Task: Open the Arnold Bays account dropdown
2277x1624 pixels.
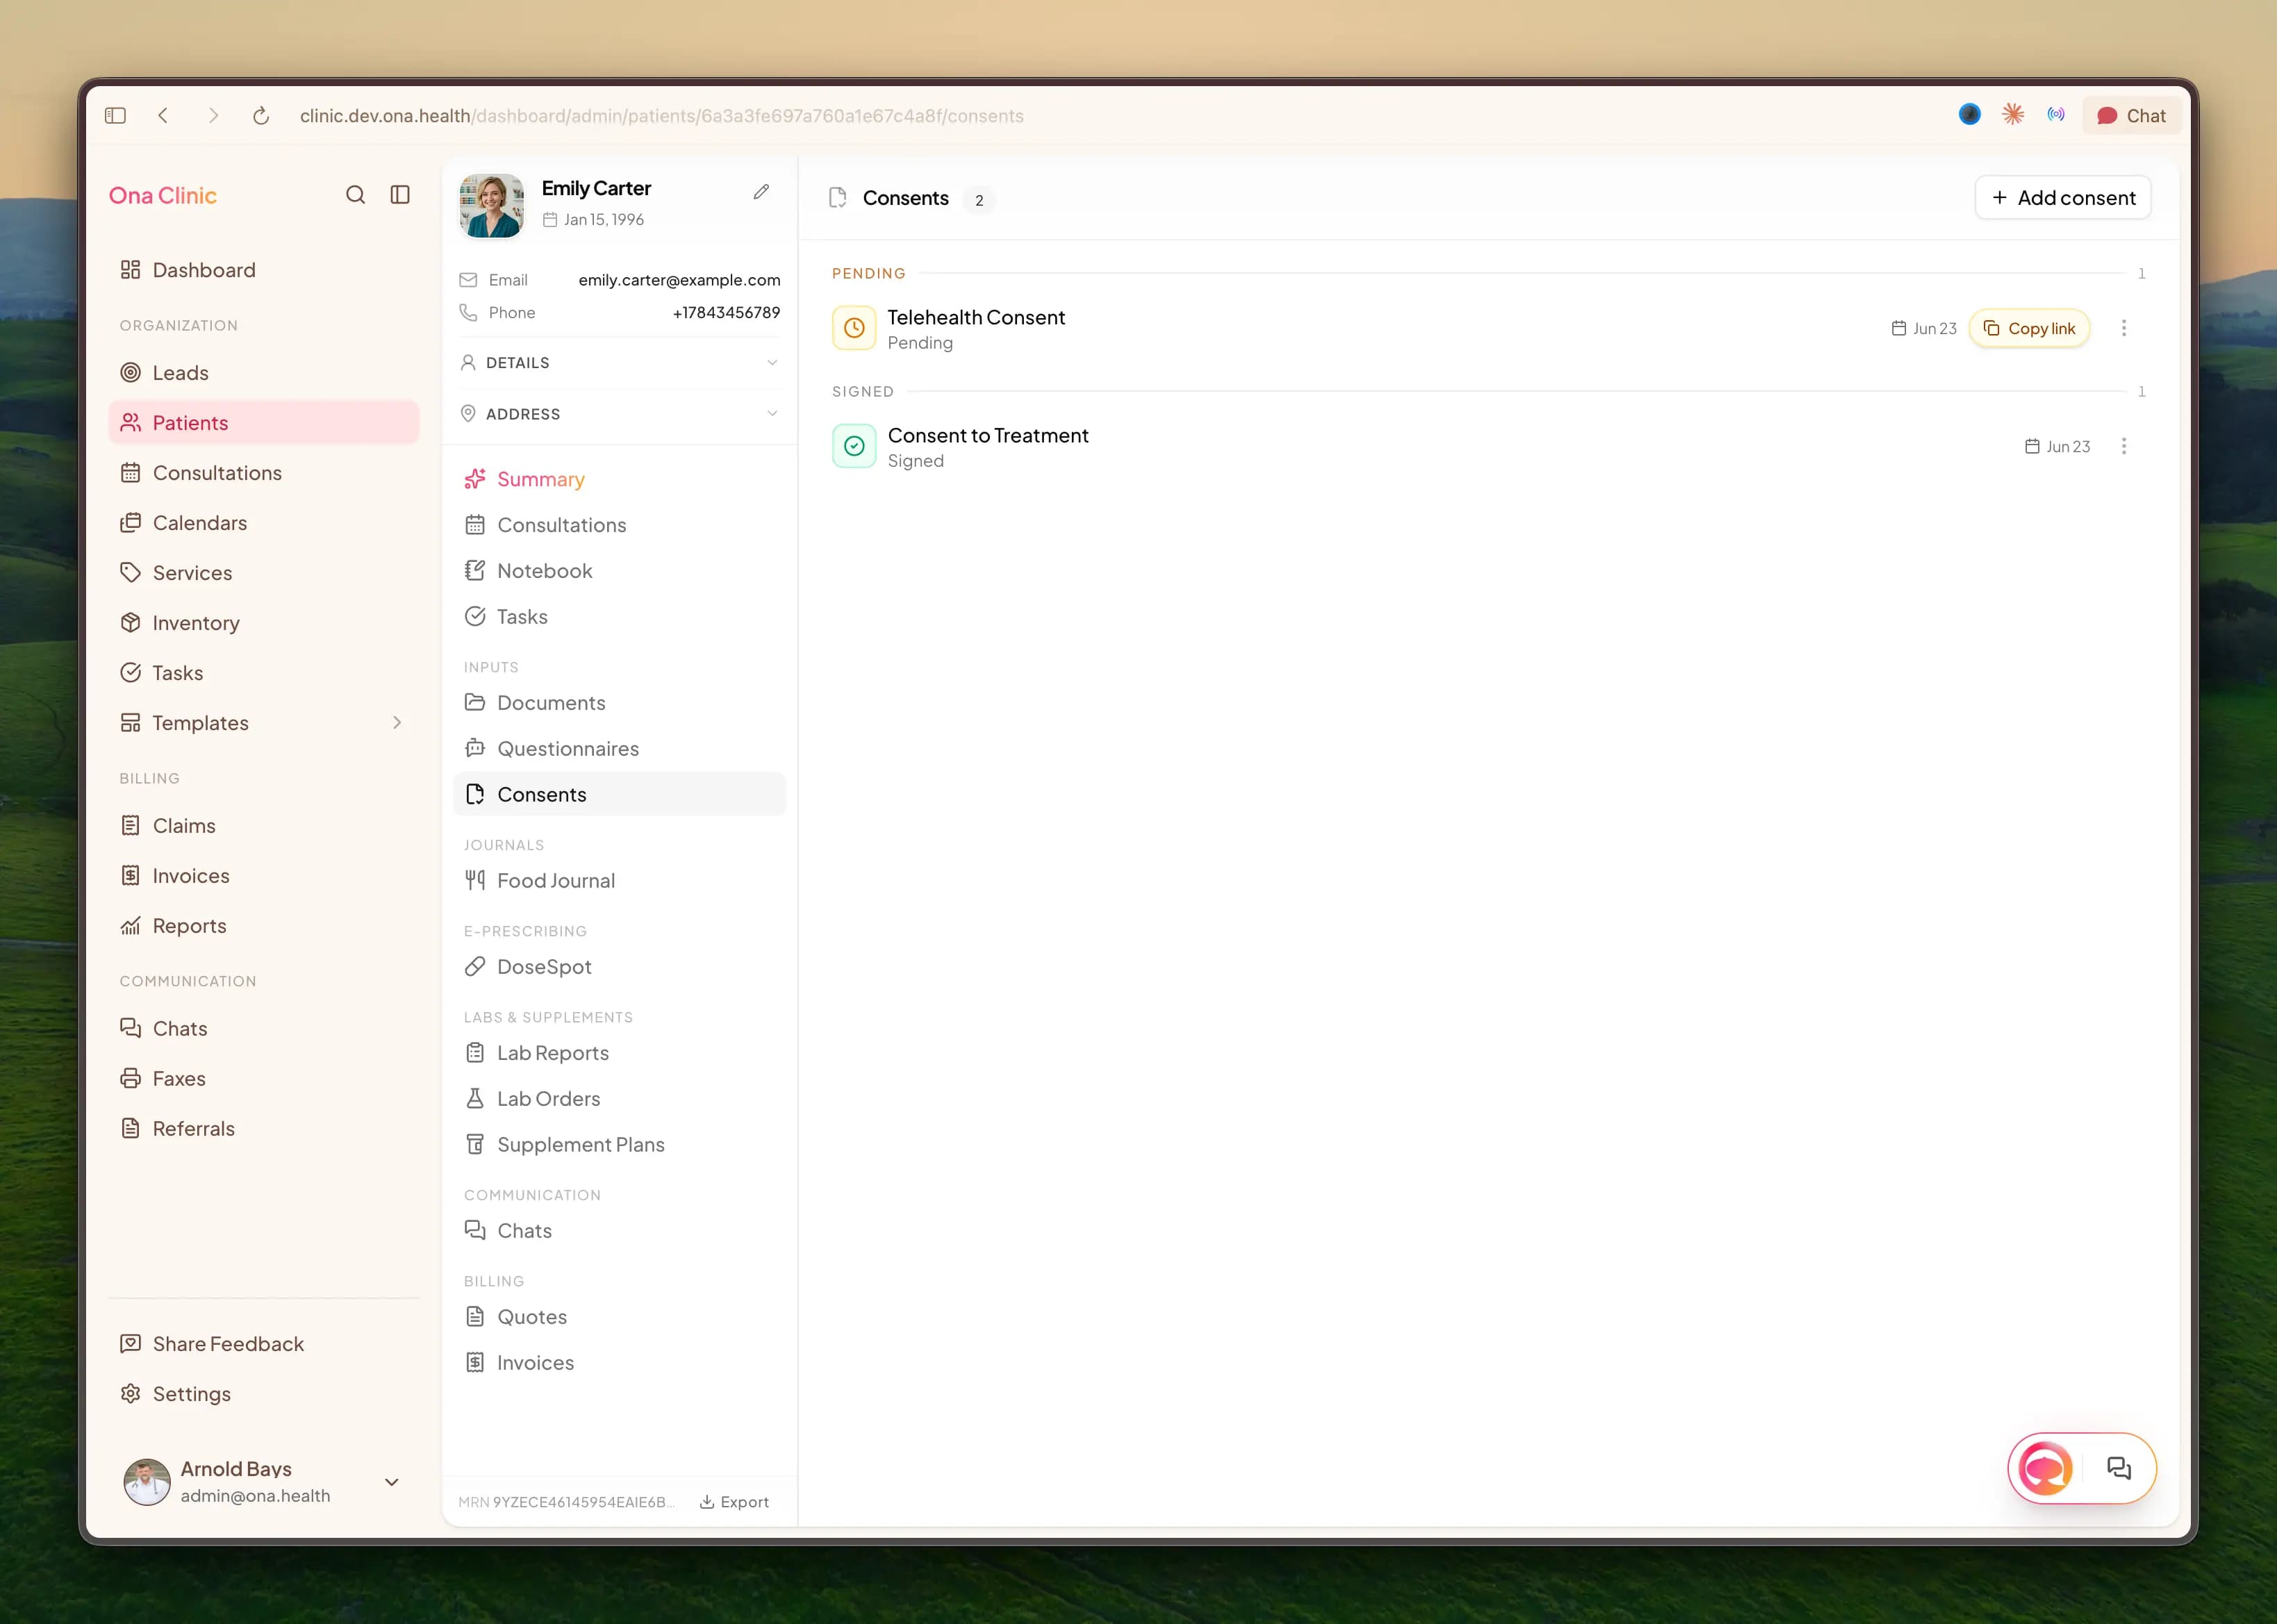Action: pos(392,1482)
